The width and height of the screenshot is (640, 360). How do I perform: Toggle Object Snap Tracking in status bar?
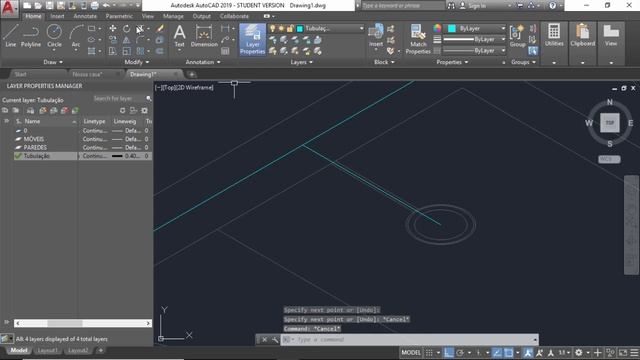coord(497,353)
